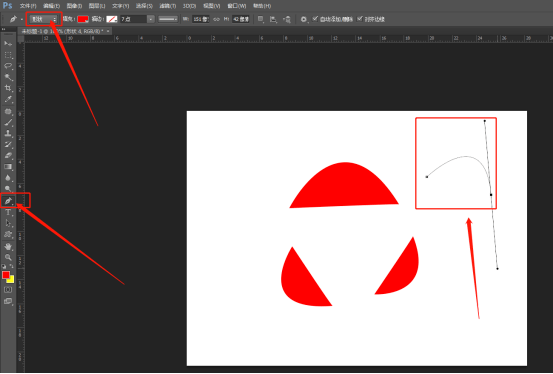Open the Image menu

coord(74,6)
